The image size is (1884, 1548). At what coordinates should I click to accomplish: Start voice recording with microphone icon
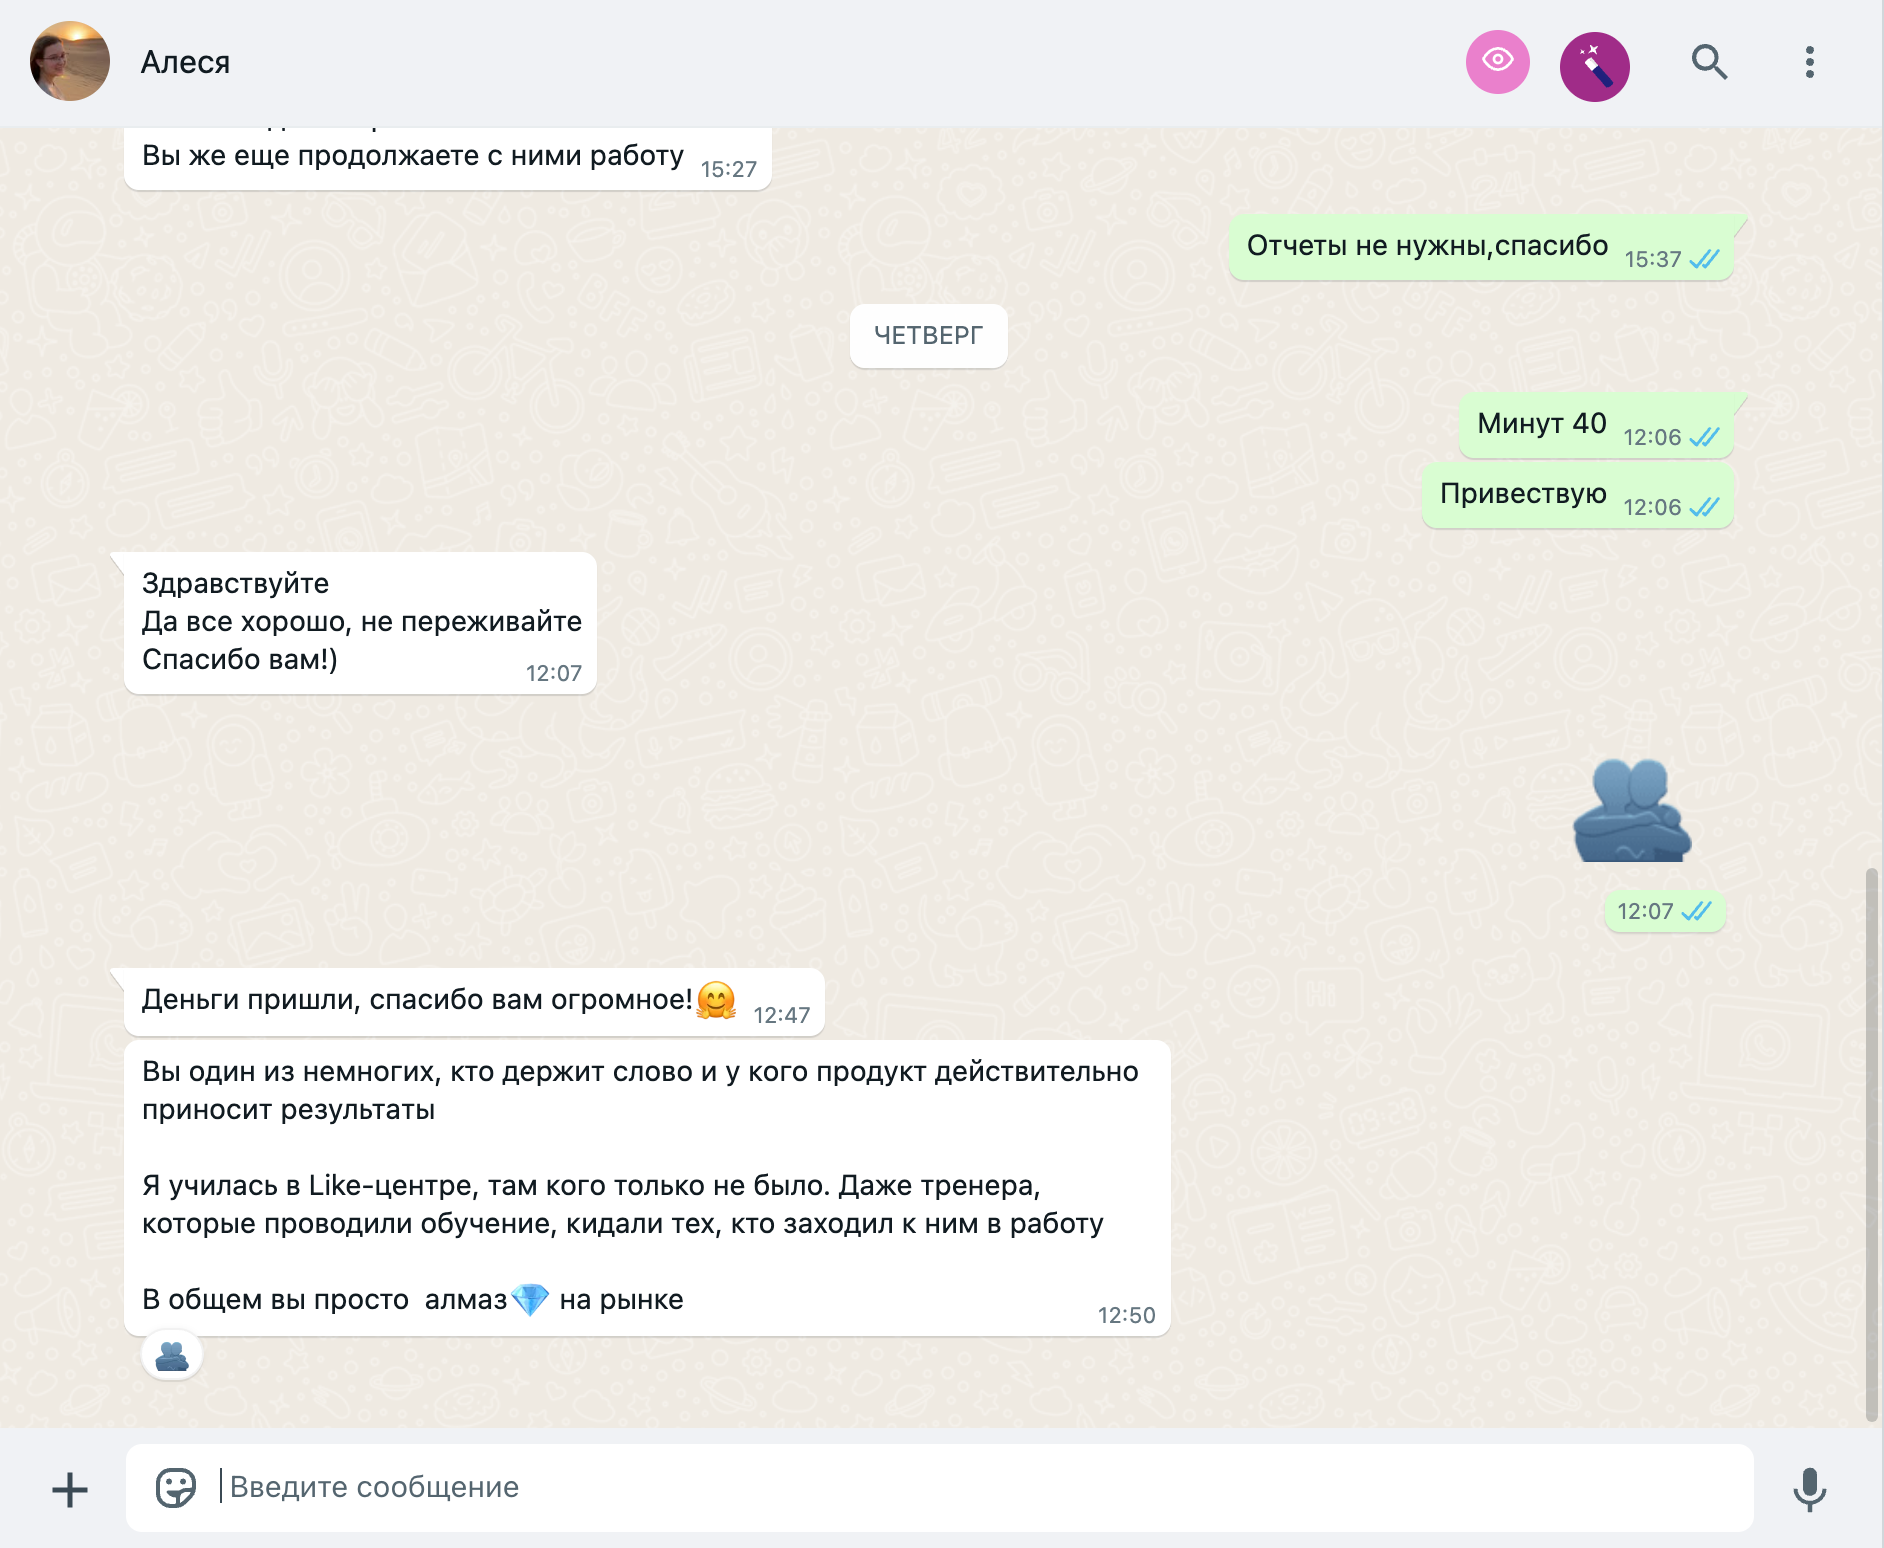coord(1809,1489)
